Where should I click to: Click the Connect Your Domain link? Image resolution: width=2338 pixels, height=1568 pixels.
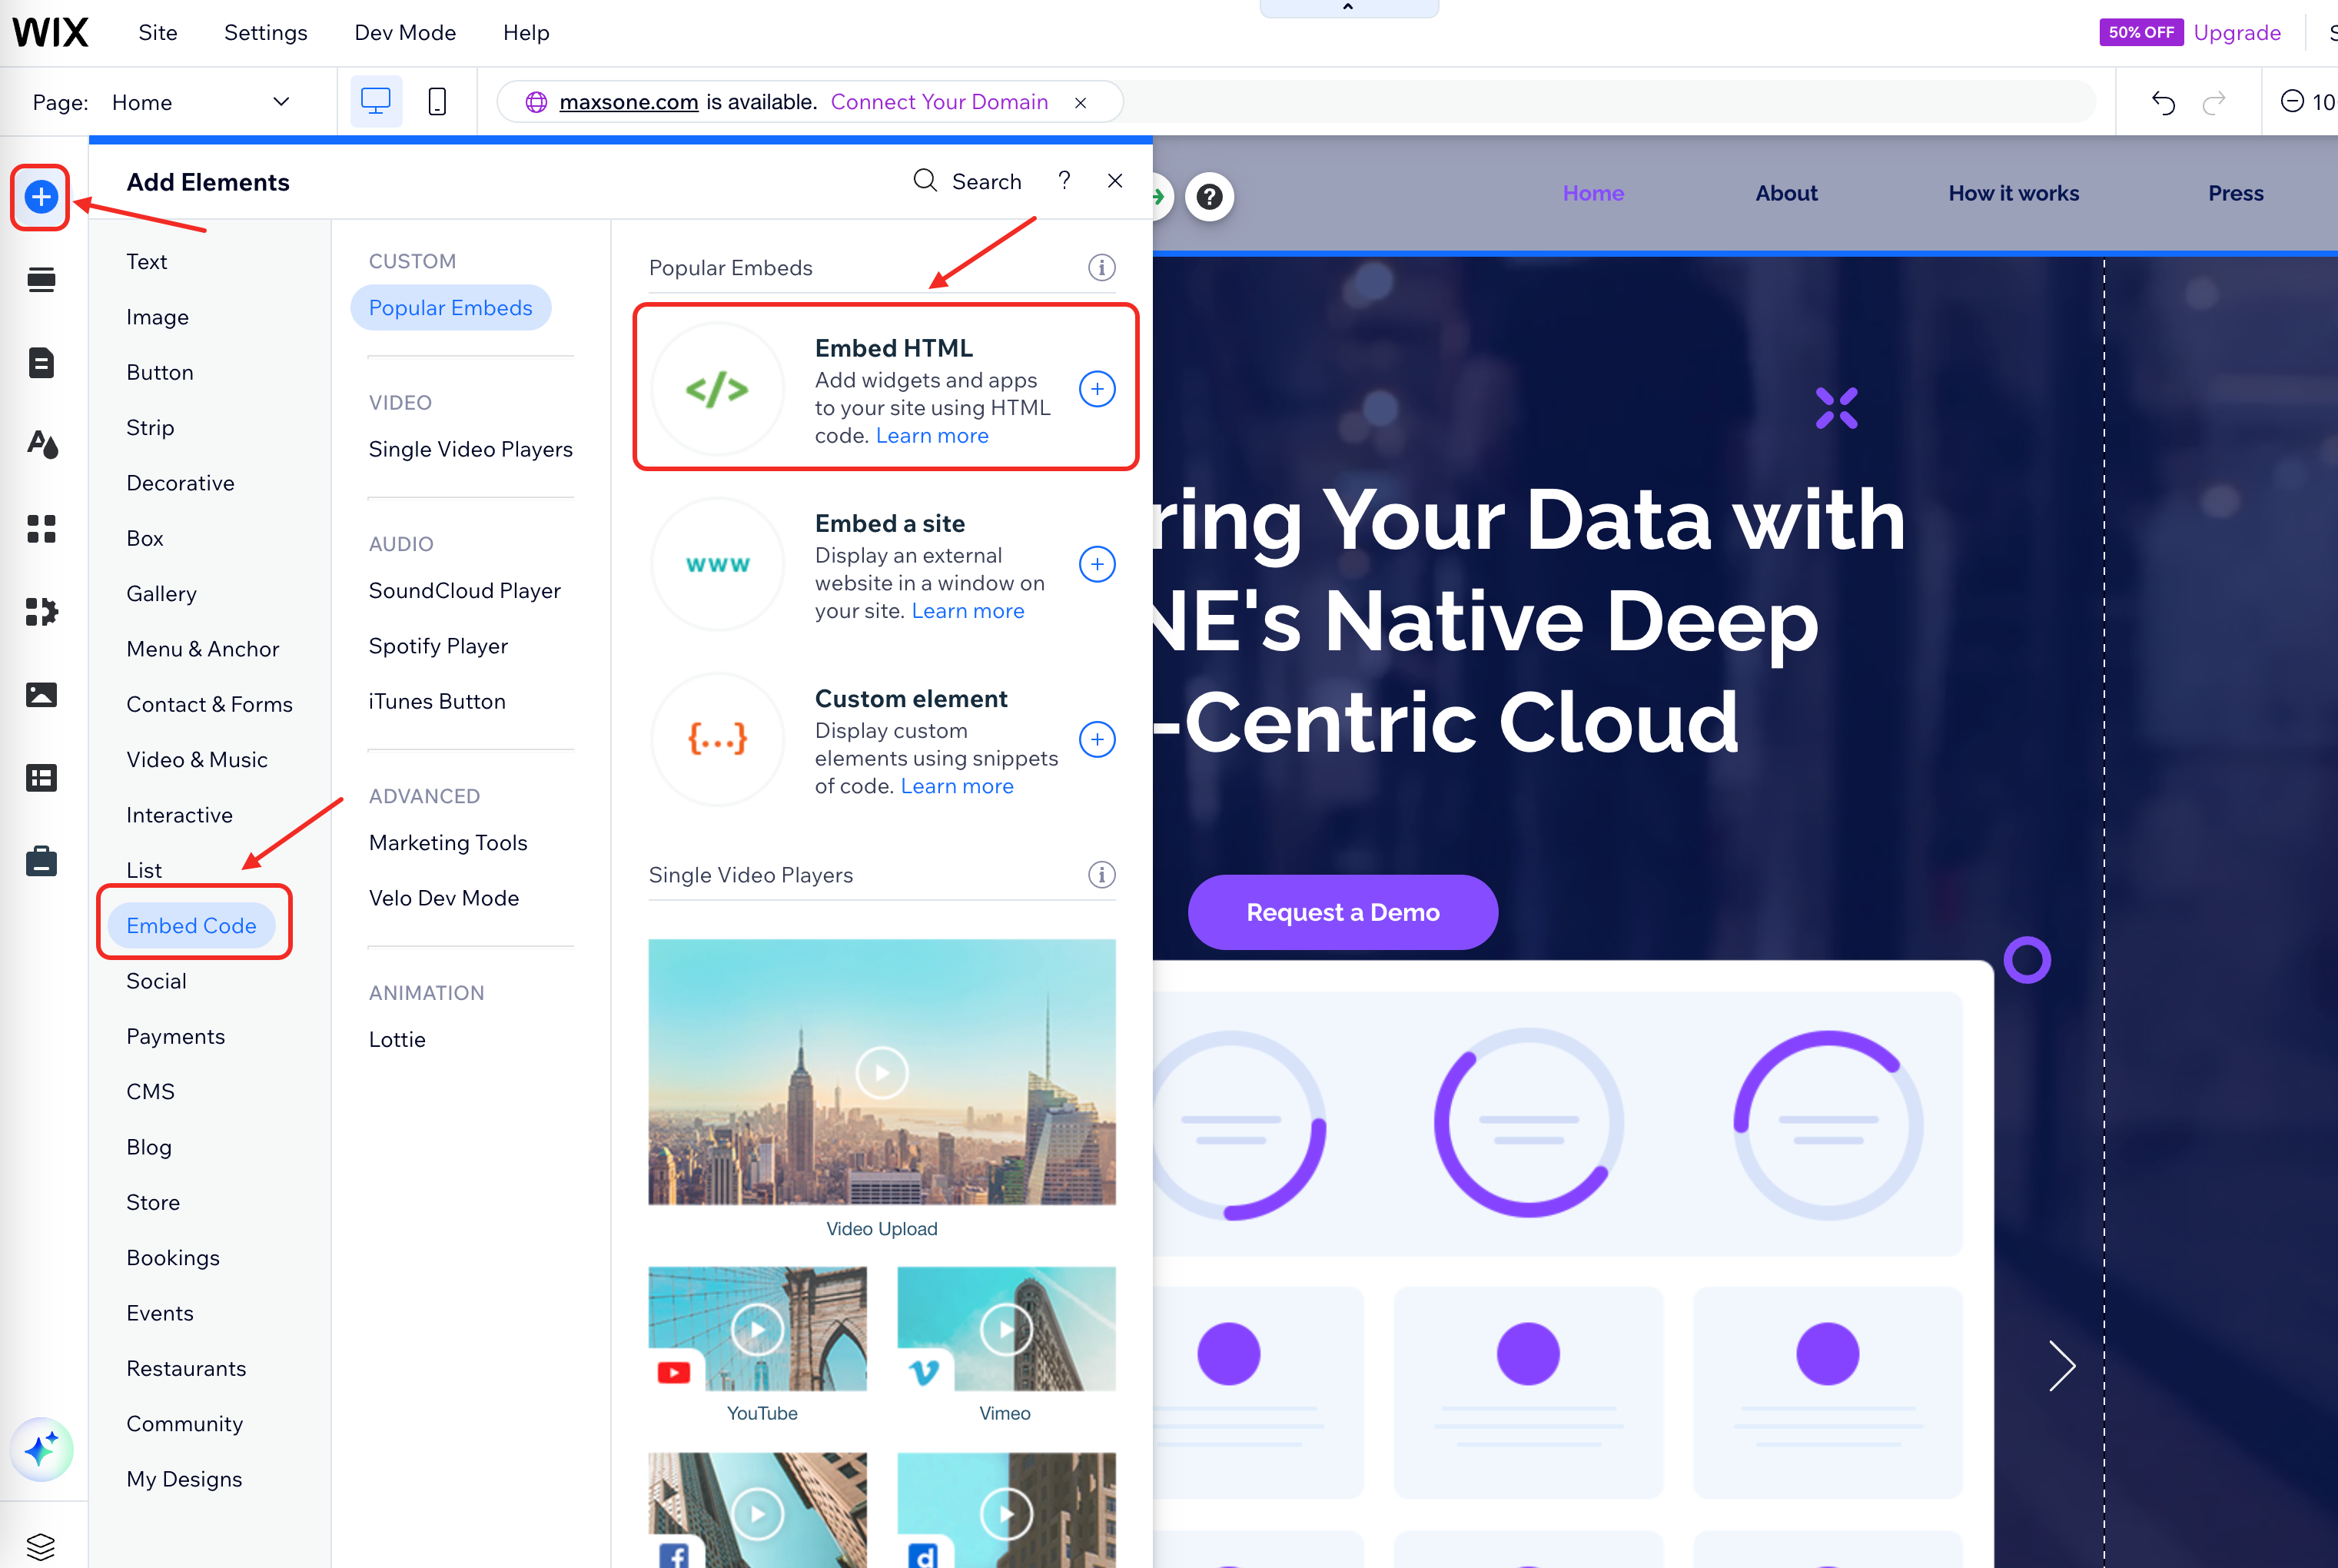(939, 102)
